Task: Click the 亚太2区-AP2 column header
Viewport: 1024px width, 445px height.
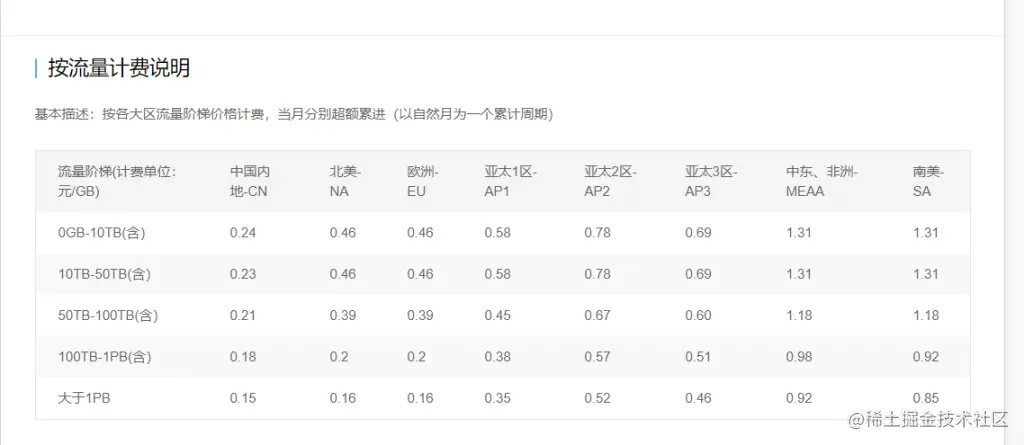Action: [x=611, y=182]
